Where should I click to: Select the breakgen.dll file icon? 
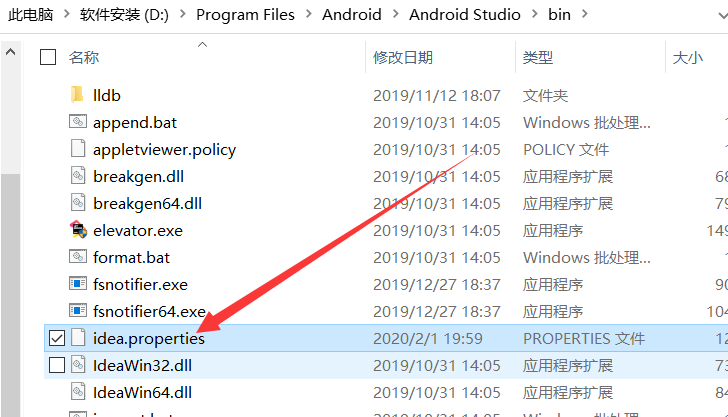point(78,176)
